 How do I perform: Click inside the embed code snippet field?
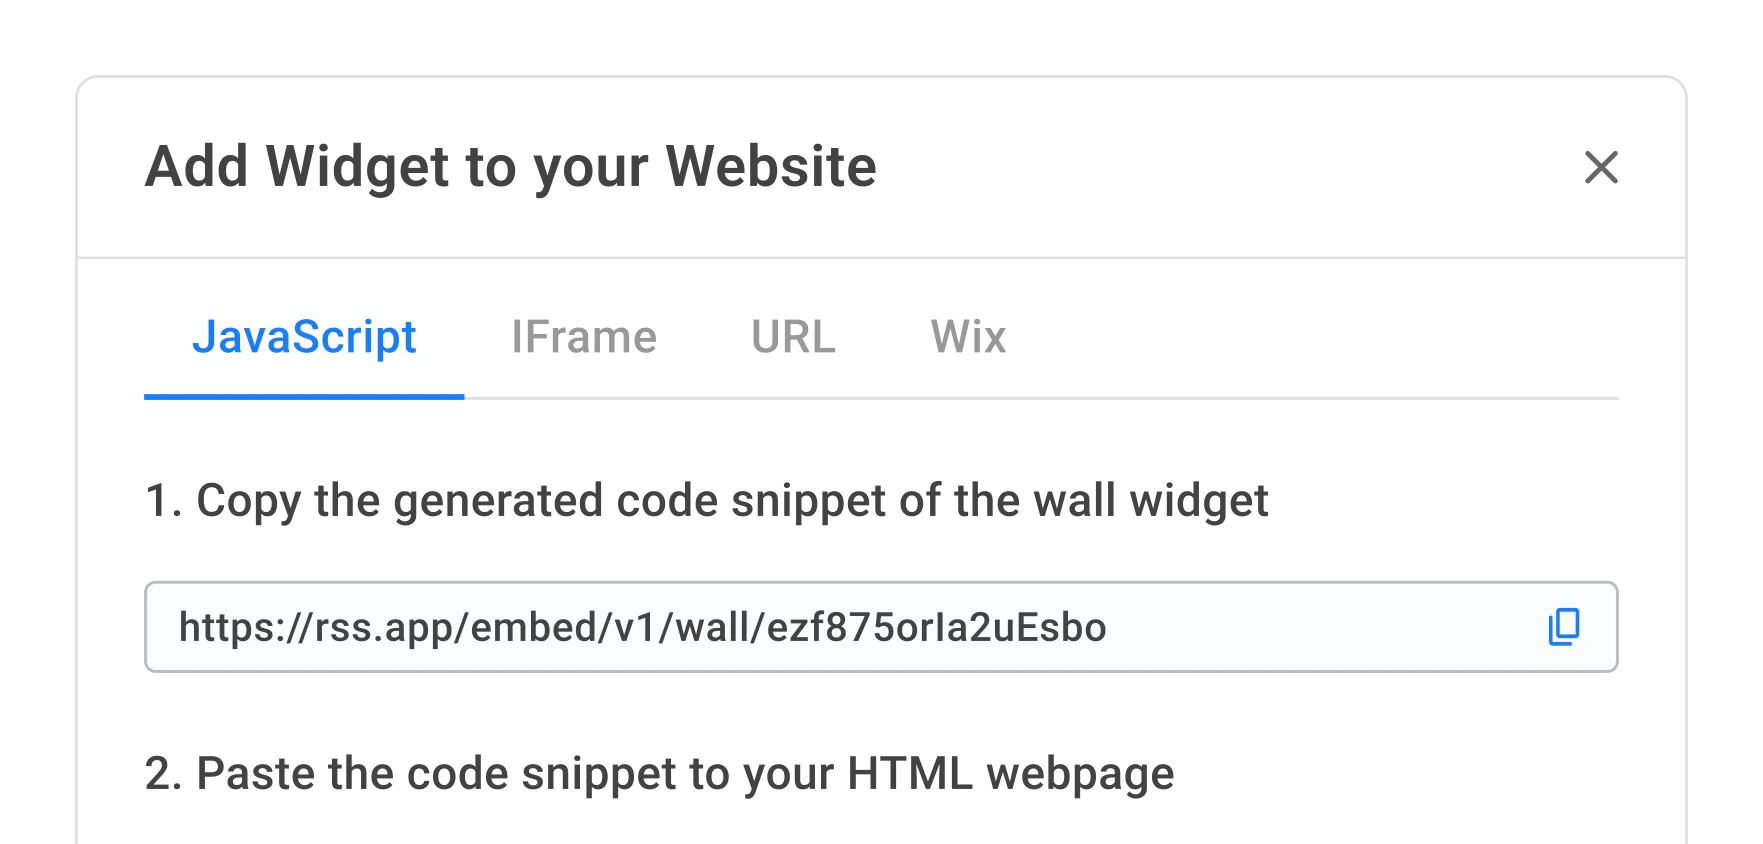pos(700,627)
